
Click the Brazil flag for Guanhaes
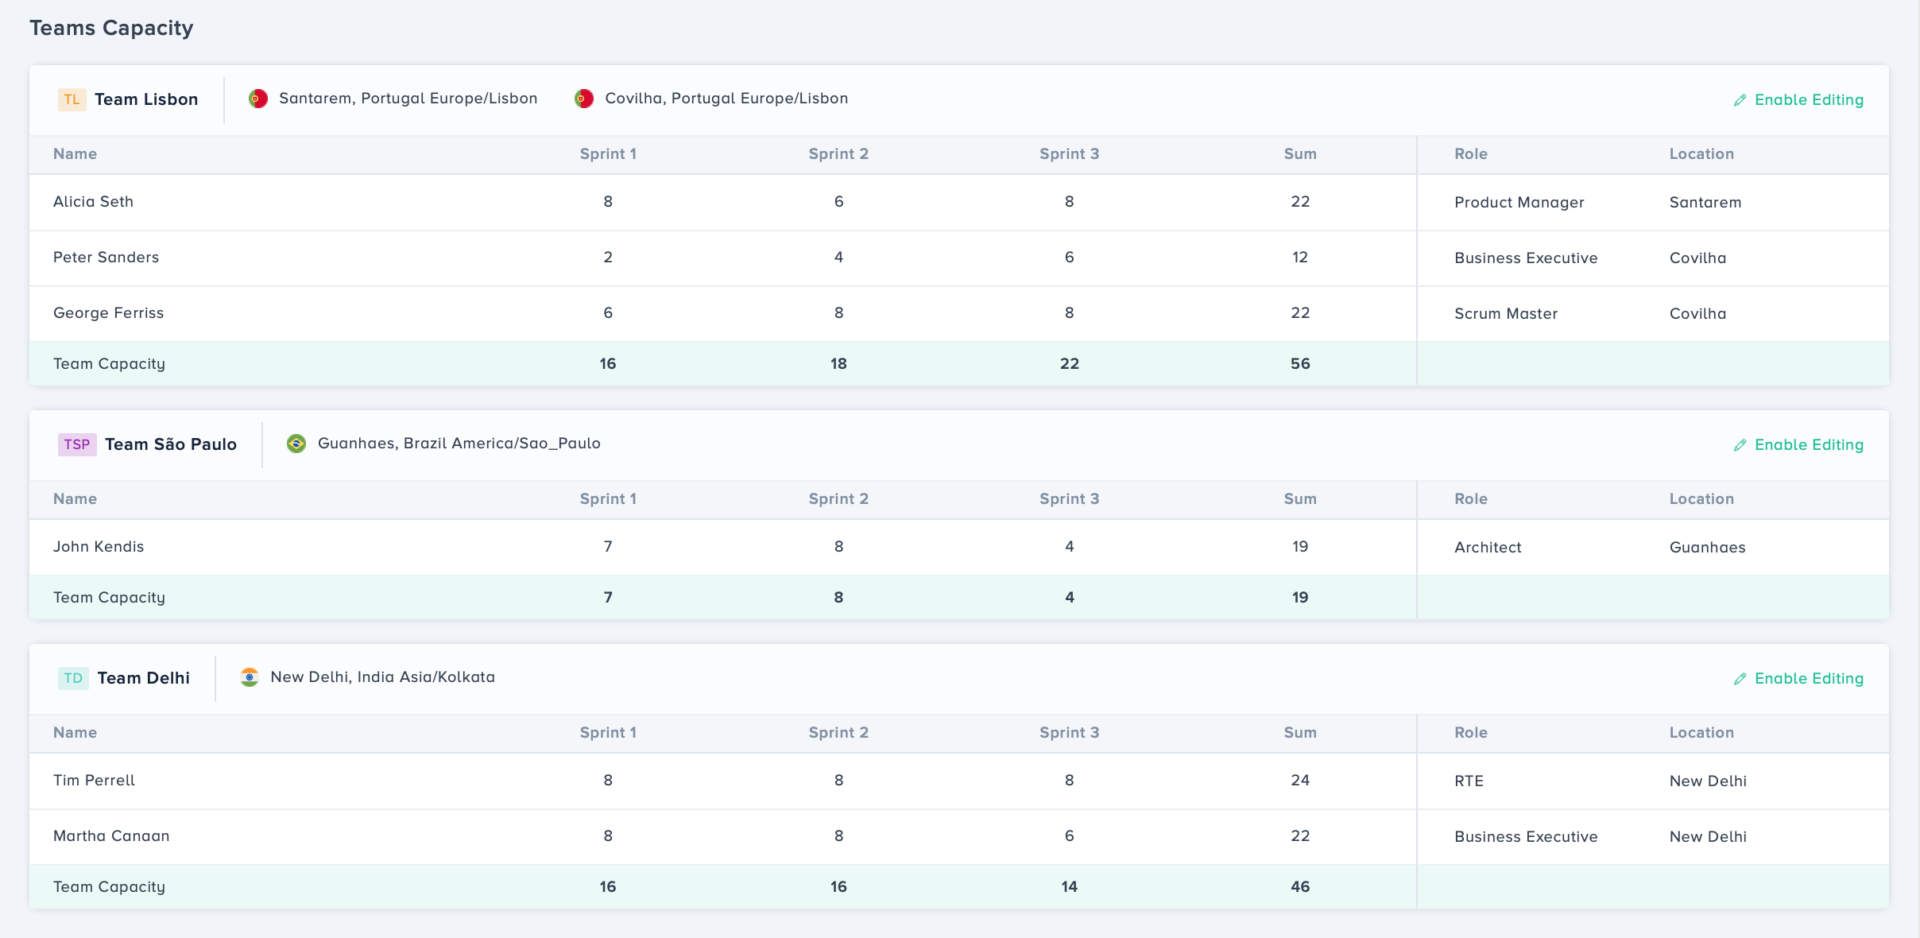tap(295, 443)
